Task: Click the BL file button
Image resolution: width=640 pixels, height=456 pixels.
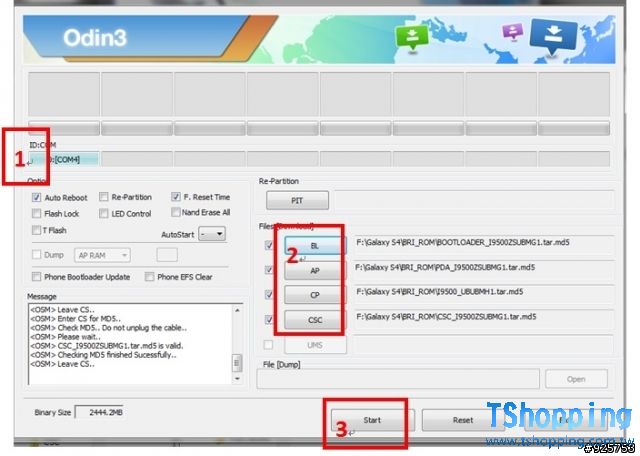Action: [315, 245]
